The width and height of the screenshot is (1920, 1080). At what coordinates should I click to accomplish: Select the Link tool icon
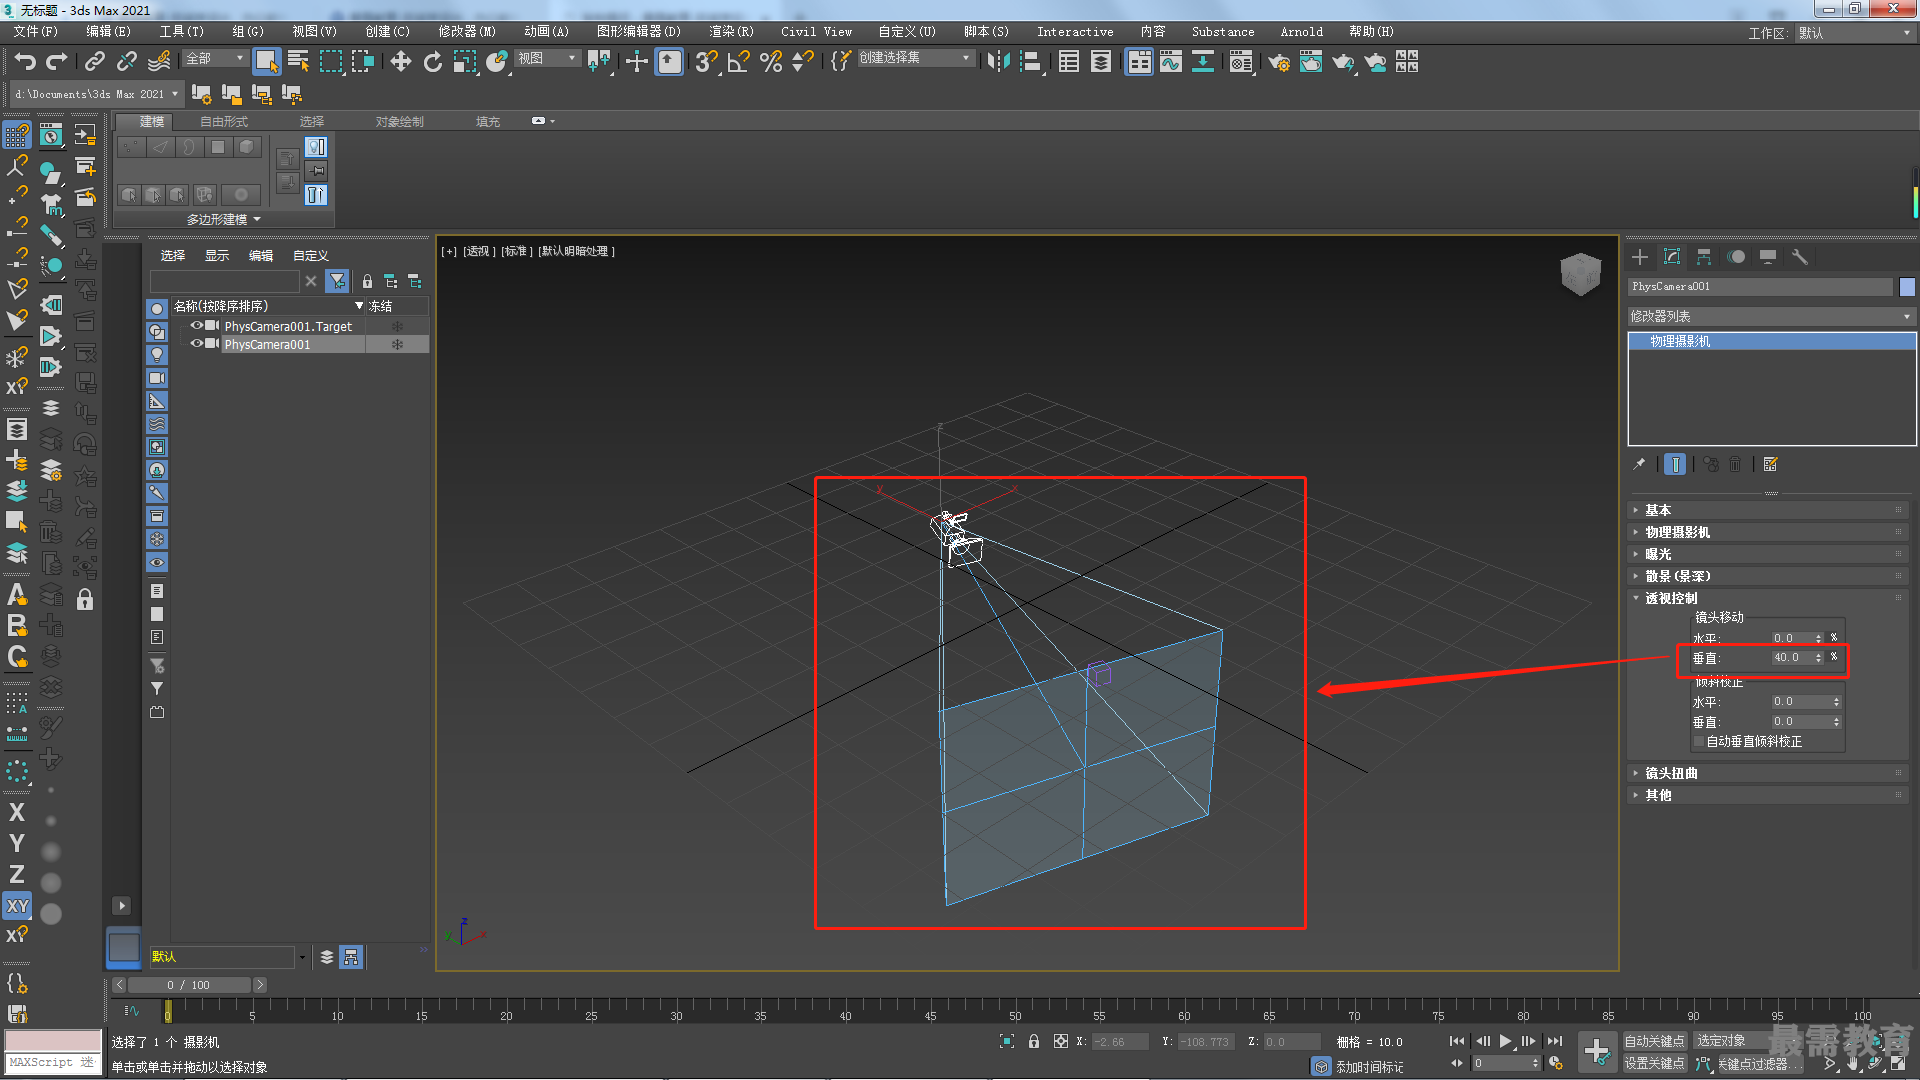point(95,62)
